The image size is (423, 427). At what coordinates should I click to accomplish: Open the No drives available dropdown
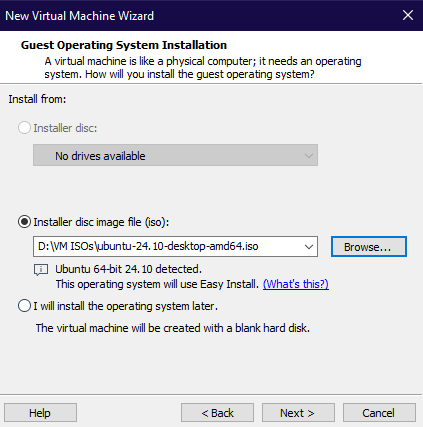175,155
